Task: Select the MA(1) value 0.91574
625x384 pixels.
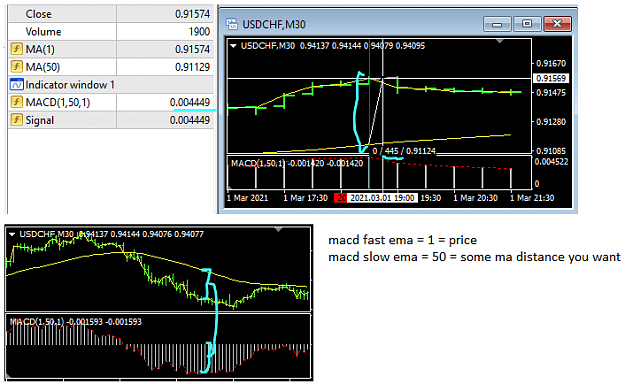Action: click(192, 49)
